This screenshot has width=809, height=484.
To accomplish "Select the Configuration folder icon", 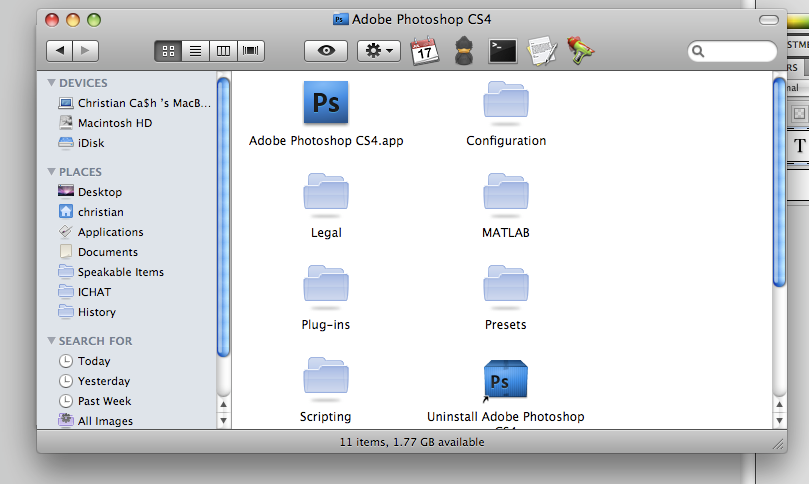I will point(506,100).
